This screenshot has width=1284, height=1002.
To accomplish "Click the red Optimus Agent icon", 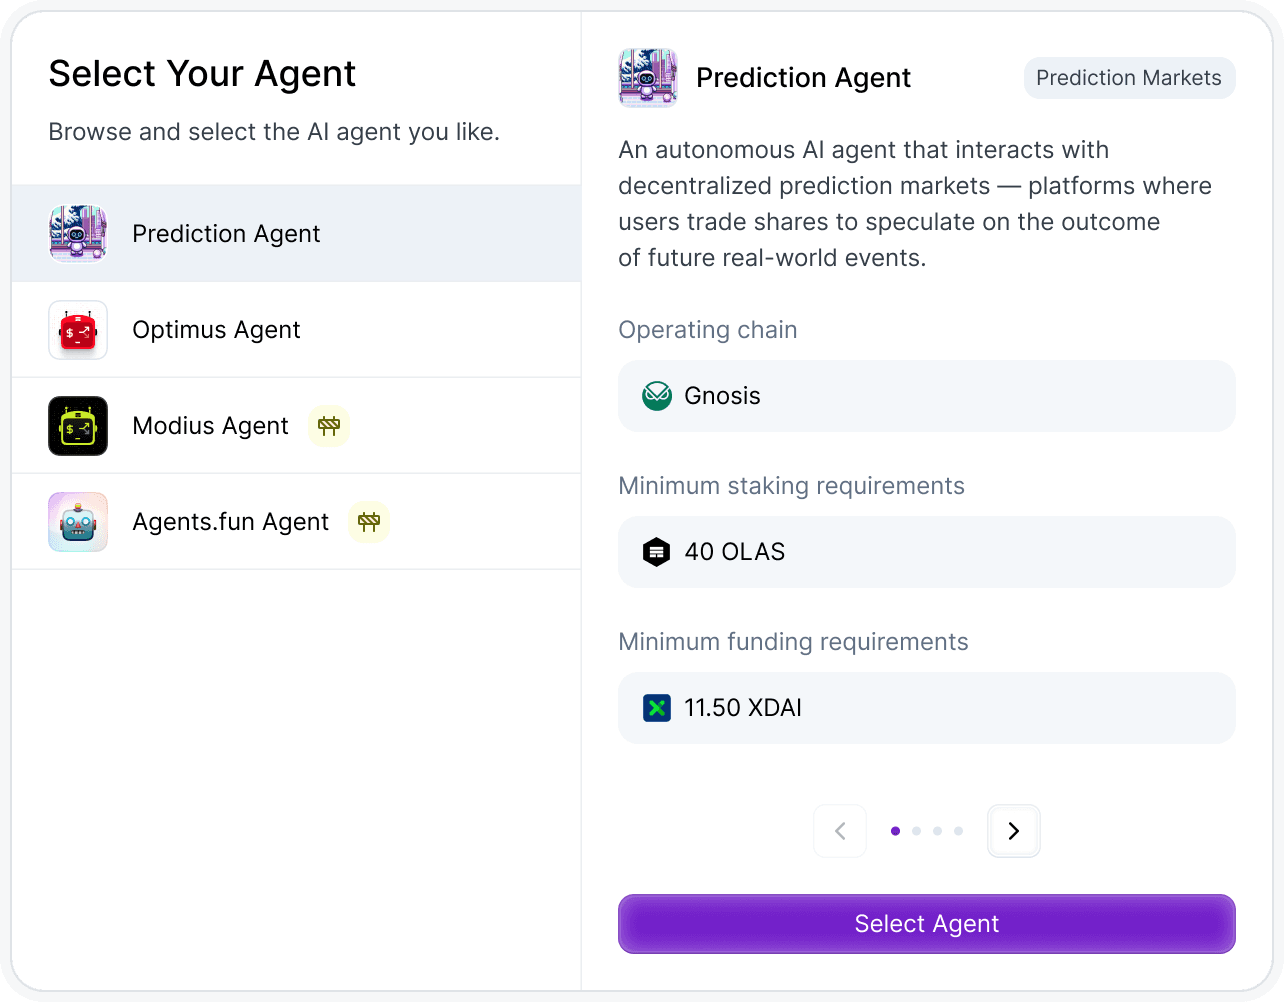I will pyautogui.click(x=78, y=330).
